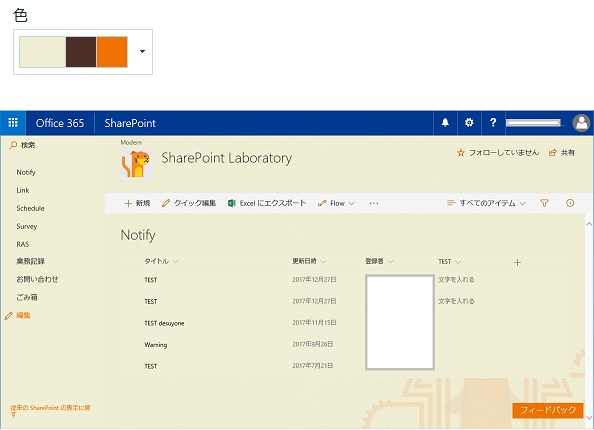Image resolution: width=594 pixels, height=430 pixels.
Task: Open RAS in the left navigation
Action: point(23,244)
